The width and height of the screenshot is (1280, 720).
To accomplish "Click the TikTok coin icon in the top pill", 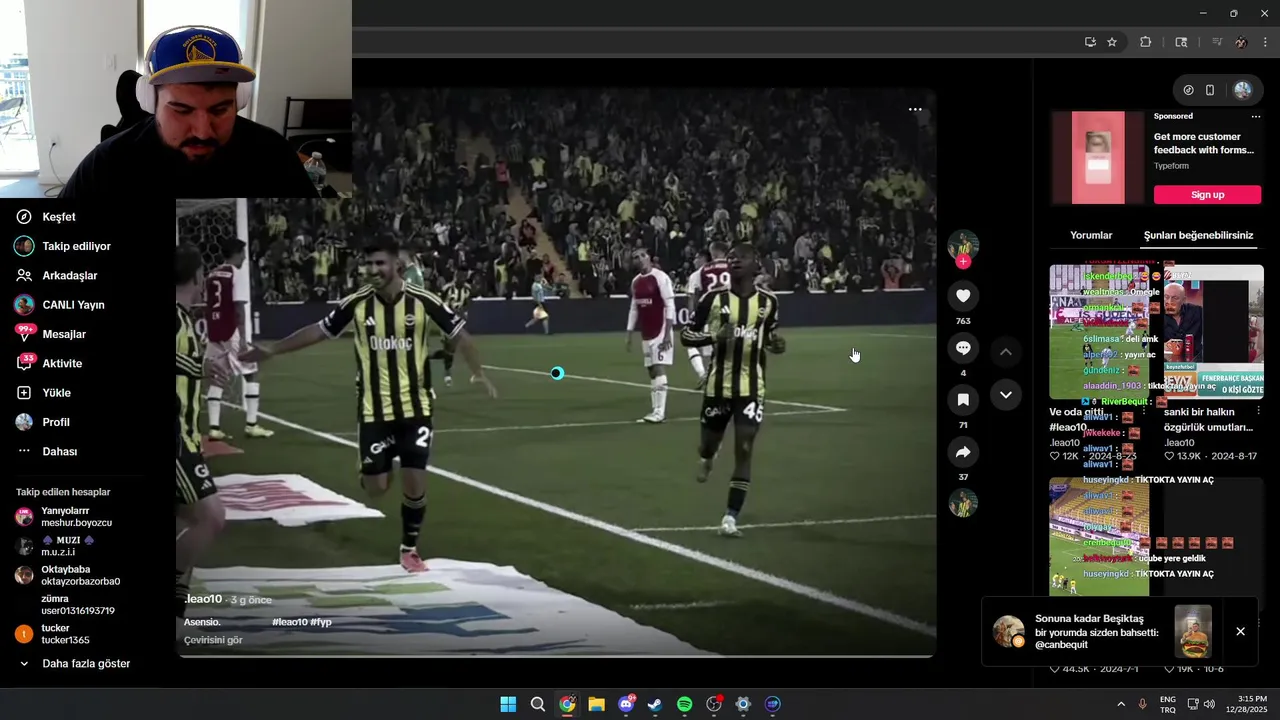I will pyautogui.click(x=1188, y=90).
